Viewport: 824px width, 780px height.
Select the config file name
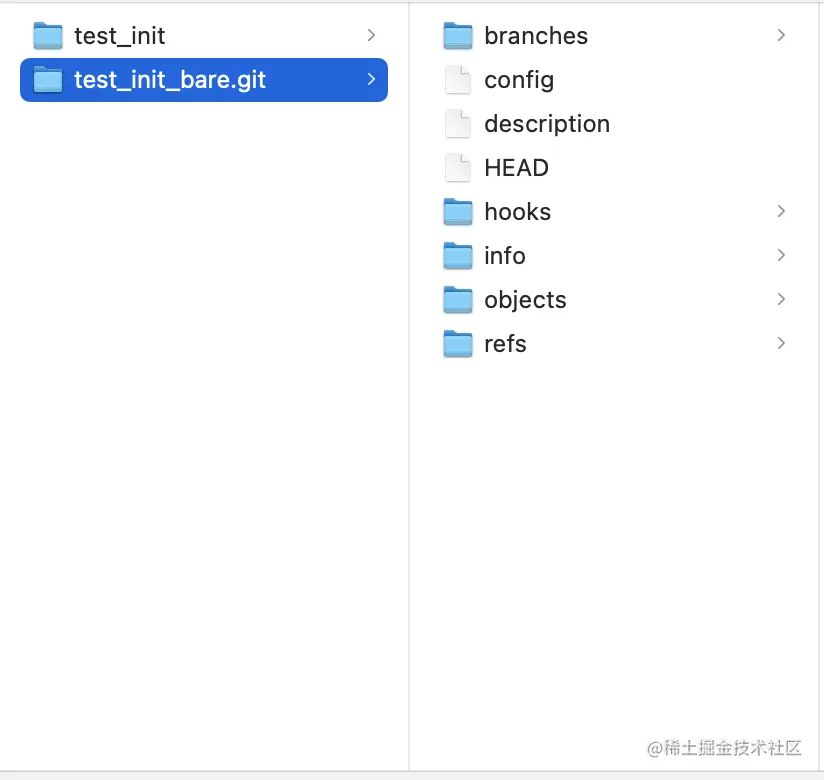[519, 80]
